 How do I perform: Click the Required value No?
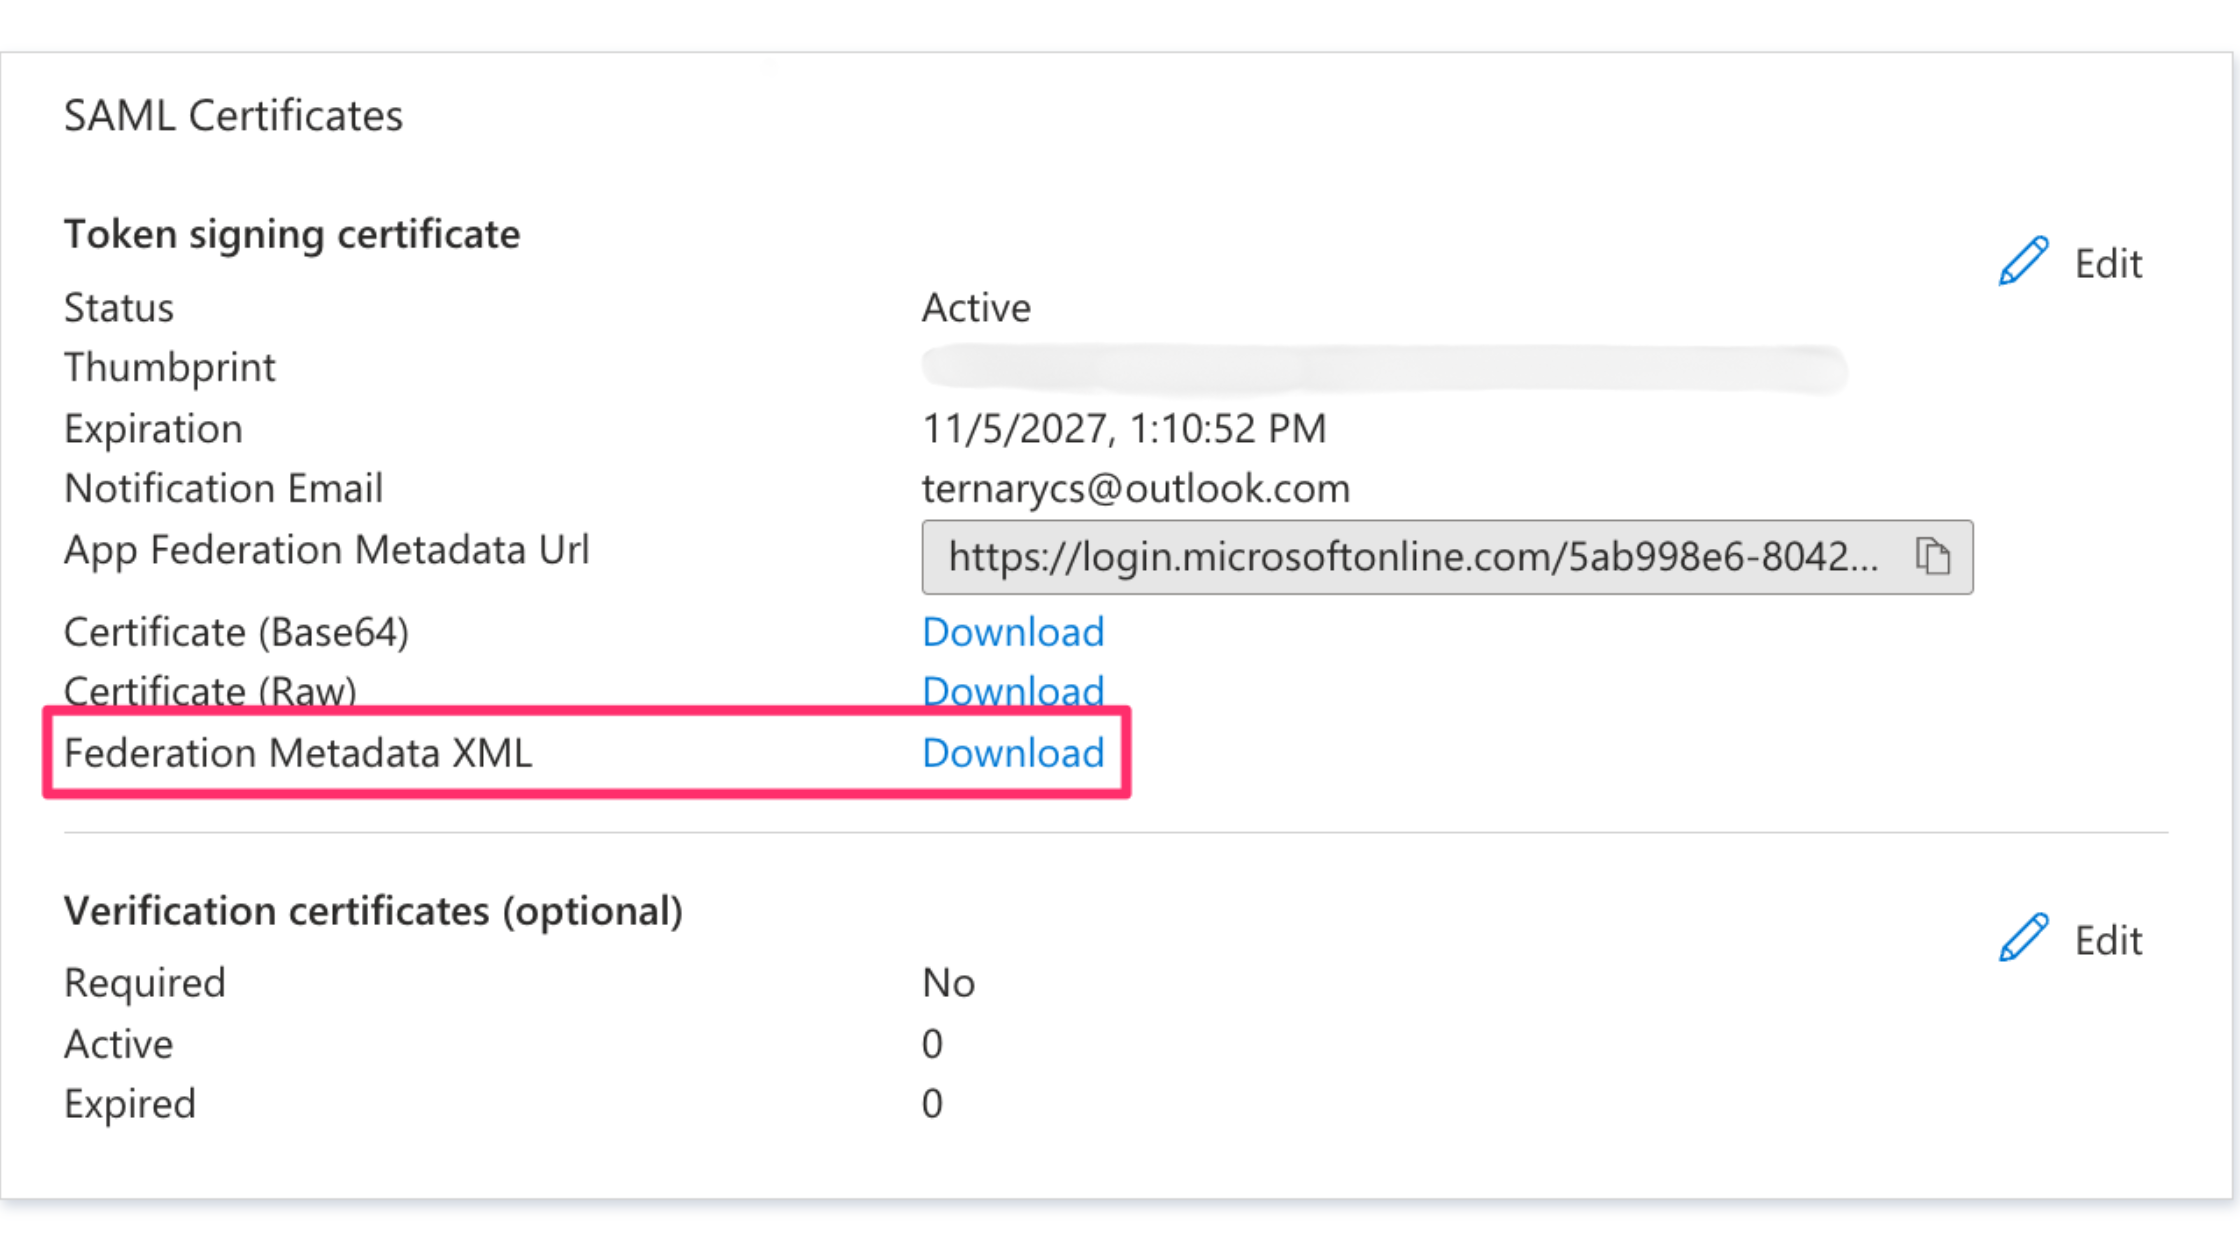click(x=947, y=983)
